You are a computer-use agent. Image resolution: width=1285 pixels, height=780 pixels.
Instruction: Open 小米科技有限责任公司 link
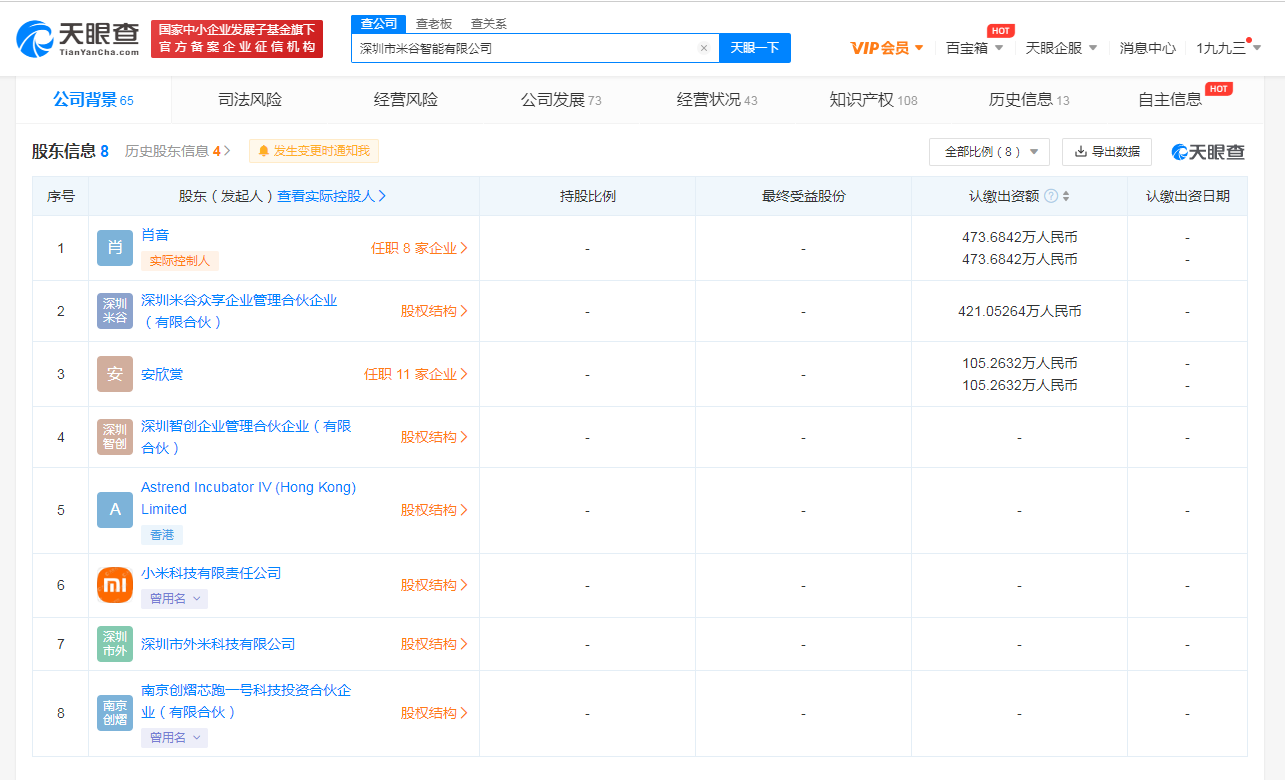211,573
